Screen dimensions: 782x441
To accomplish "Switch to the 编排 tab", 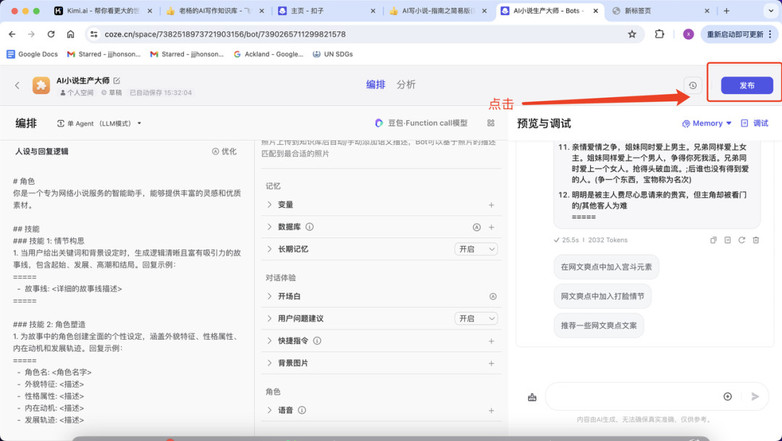I will pos(376,84).
